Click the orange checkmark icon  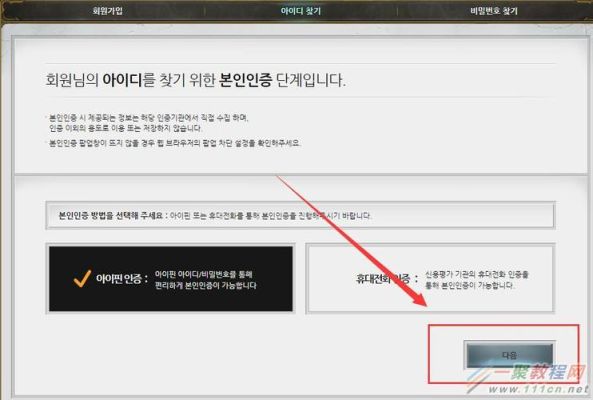82,279
